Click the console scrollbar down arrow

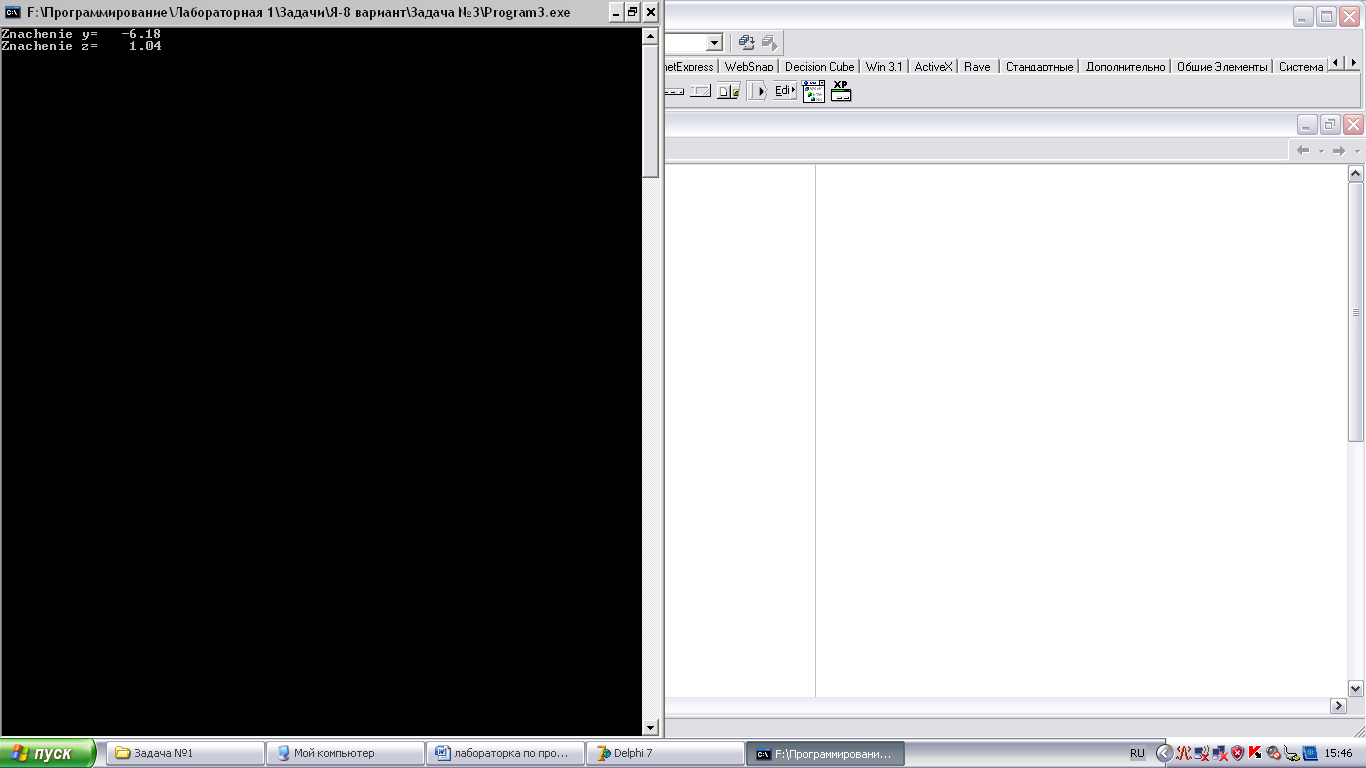(x=651, y=728)
